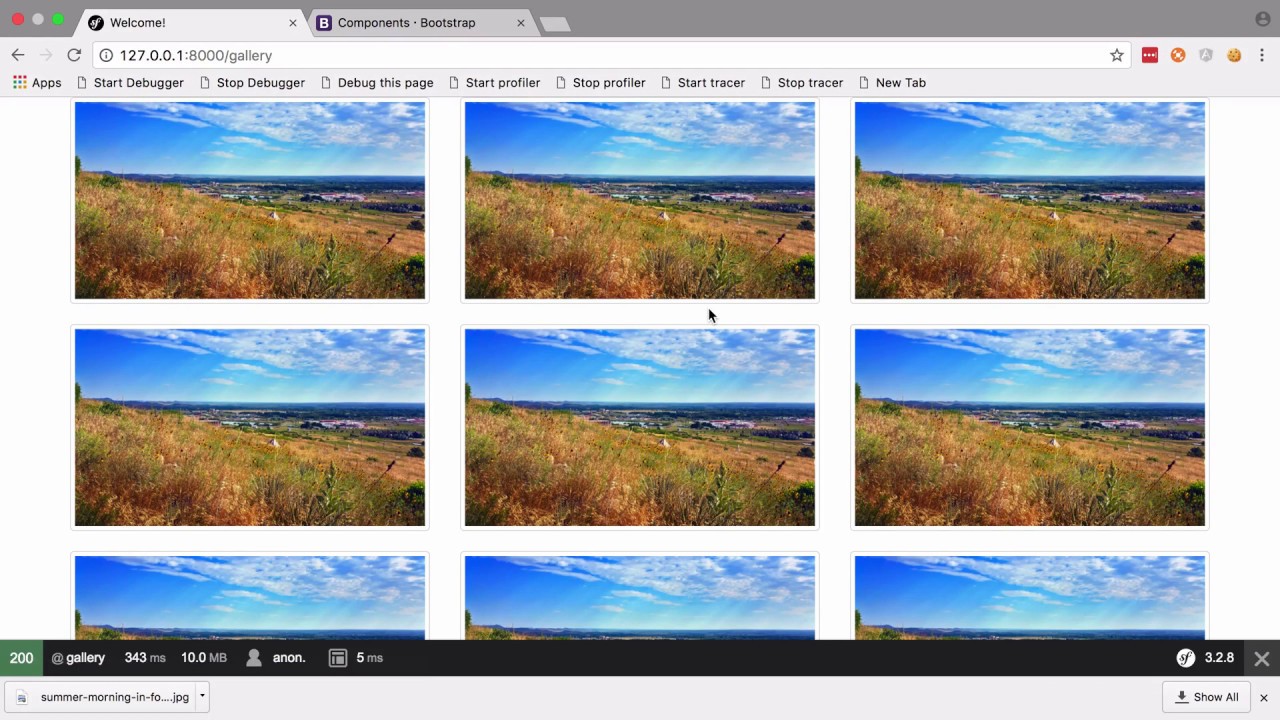Close the downloads bar

(1264, 697)
